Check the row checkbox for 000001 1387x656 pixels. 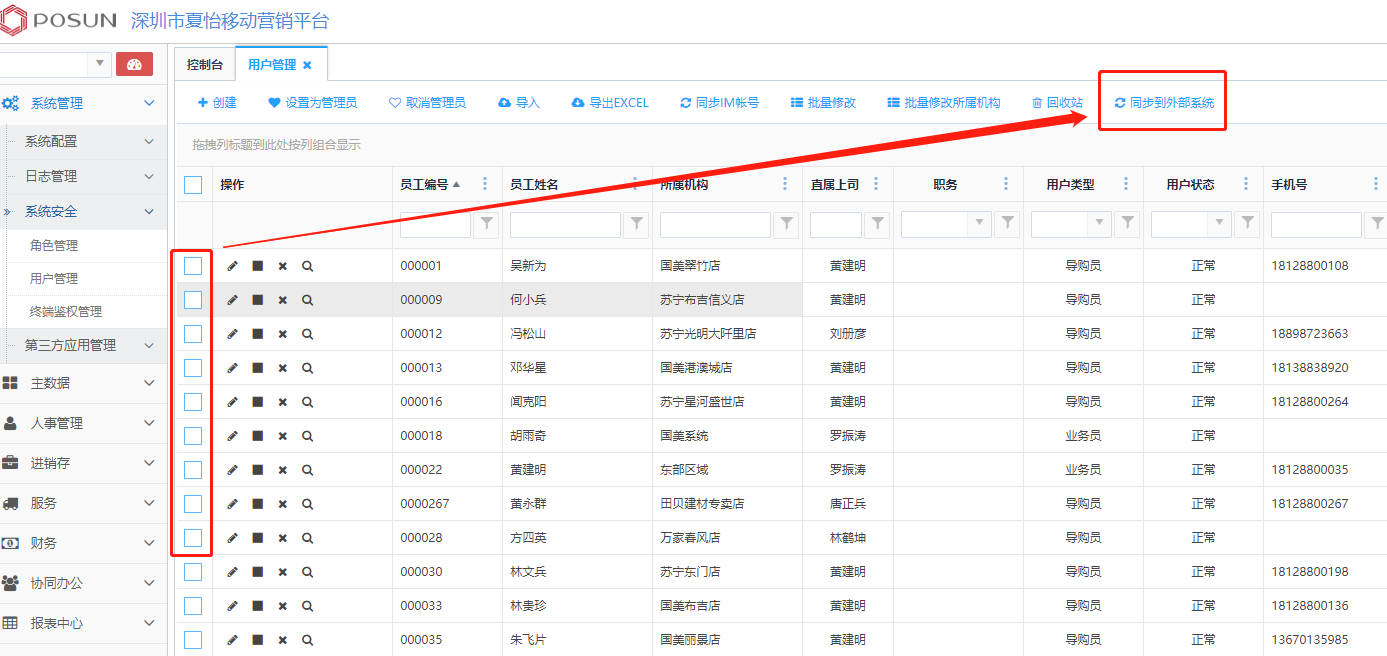pyautogui.click(x=193, y=266)
